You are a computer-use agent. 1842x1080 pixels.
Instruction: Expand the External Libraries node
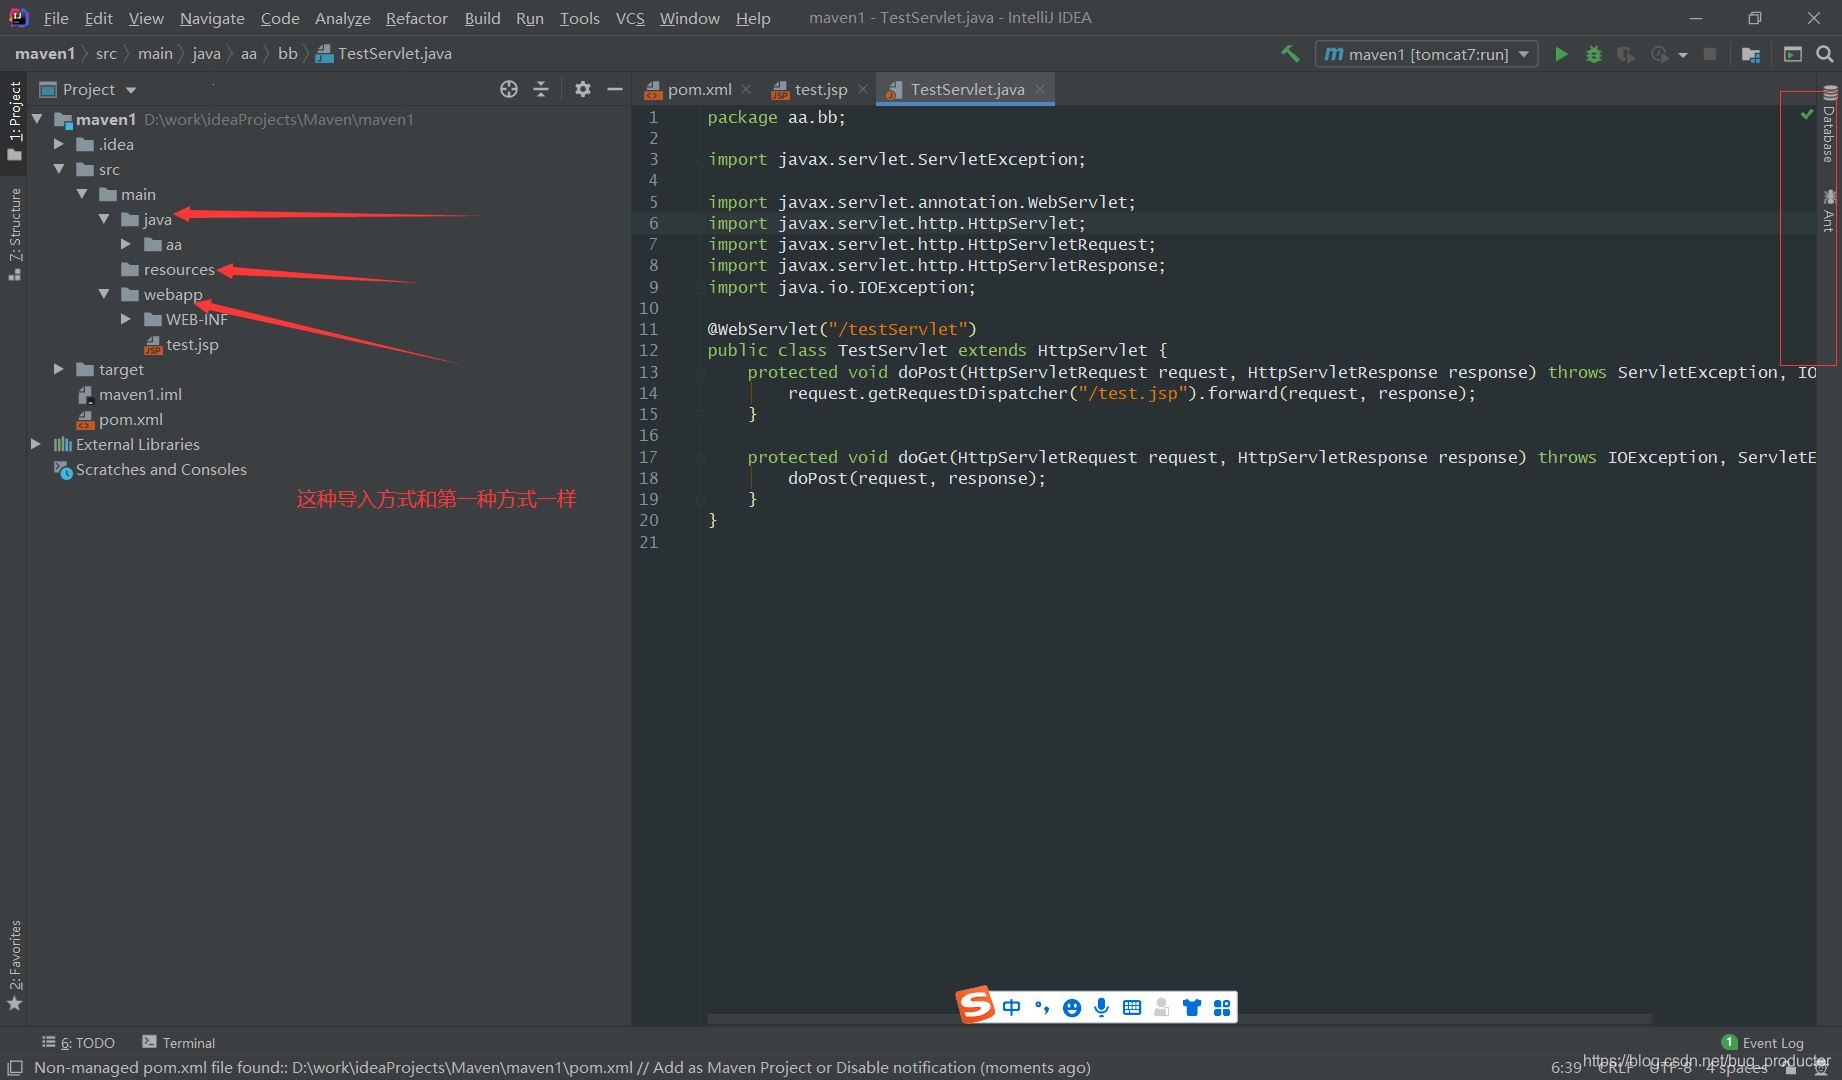(36, 444)
